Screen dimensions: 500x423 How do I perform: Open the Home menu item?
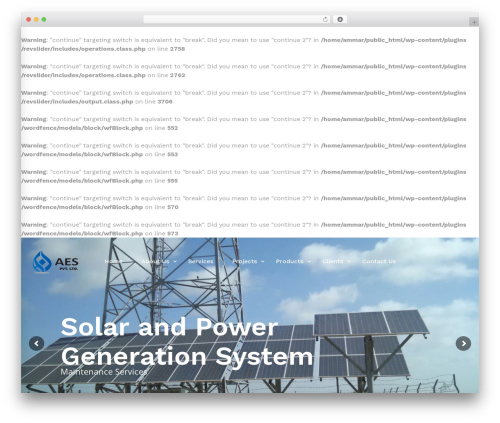tap(113, 261)
